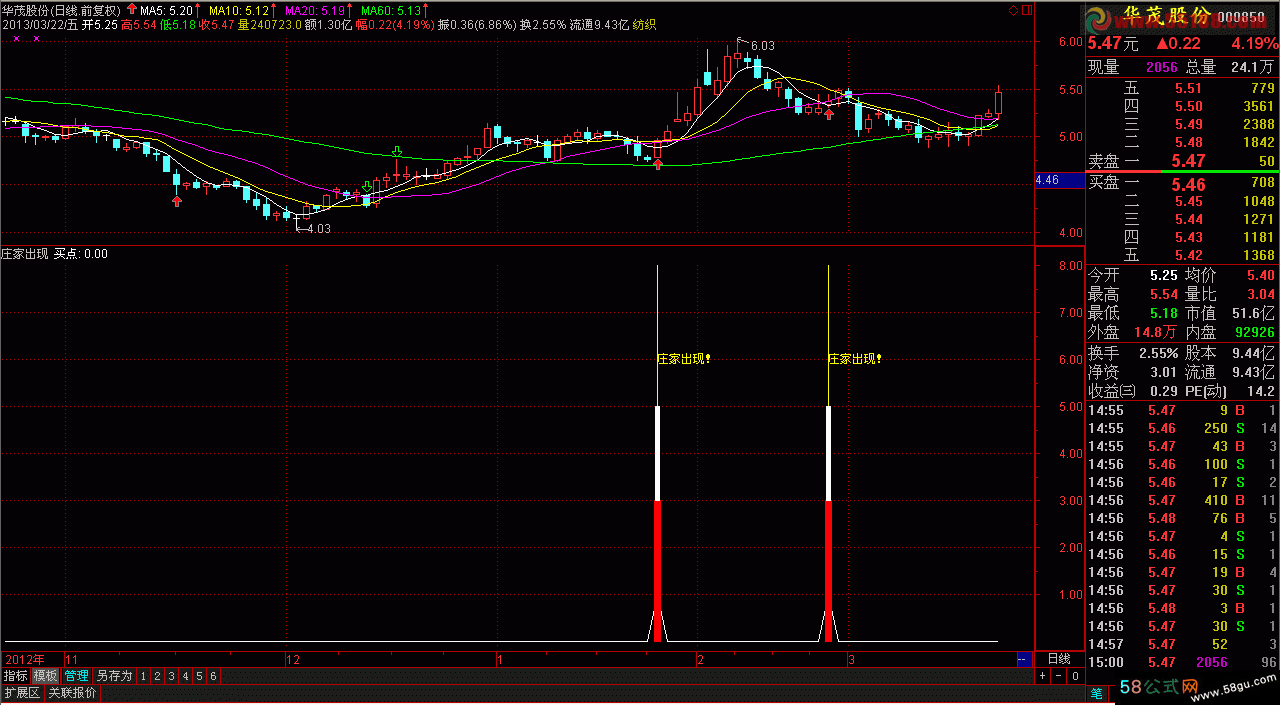Select the 模板 tab
Screen dimensions: 1280x705
(x=46, y=677)
